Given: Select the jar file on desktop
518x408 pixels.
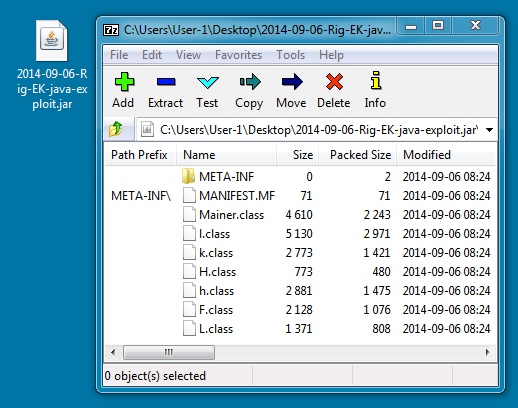Looking at the screenshot, I should [52, 65].
